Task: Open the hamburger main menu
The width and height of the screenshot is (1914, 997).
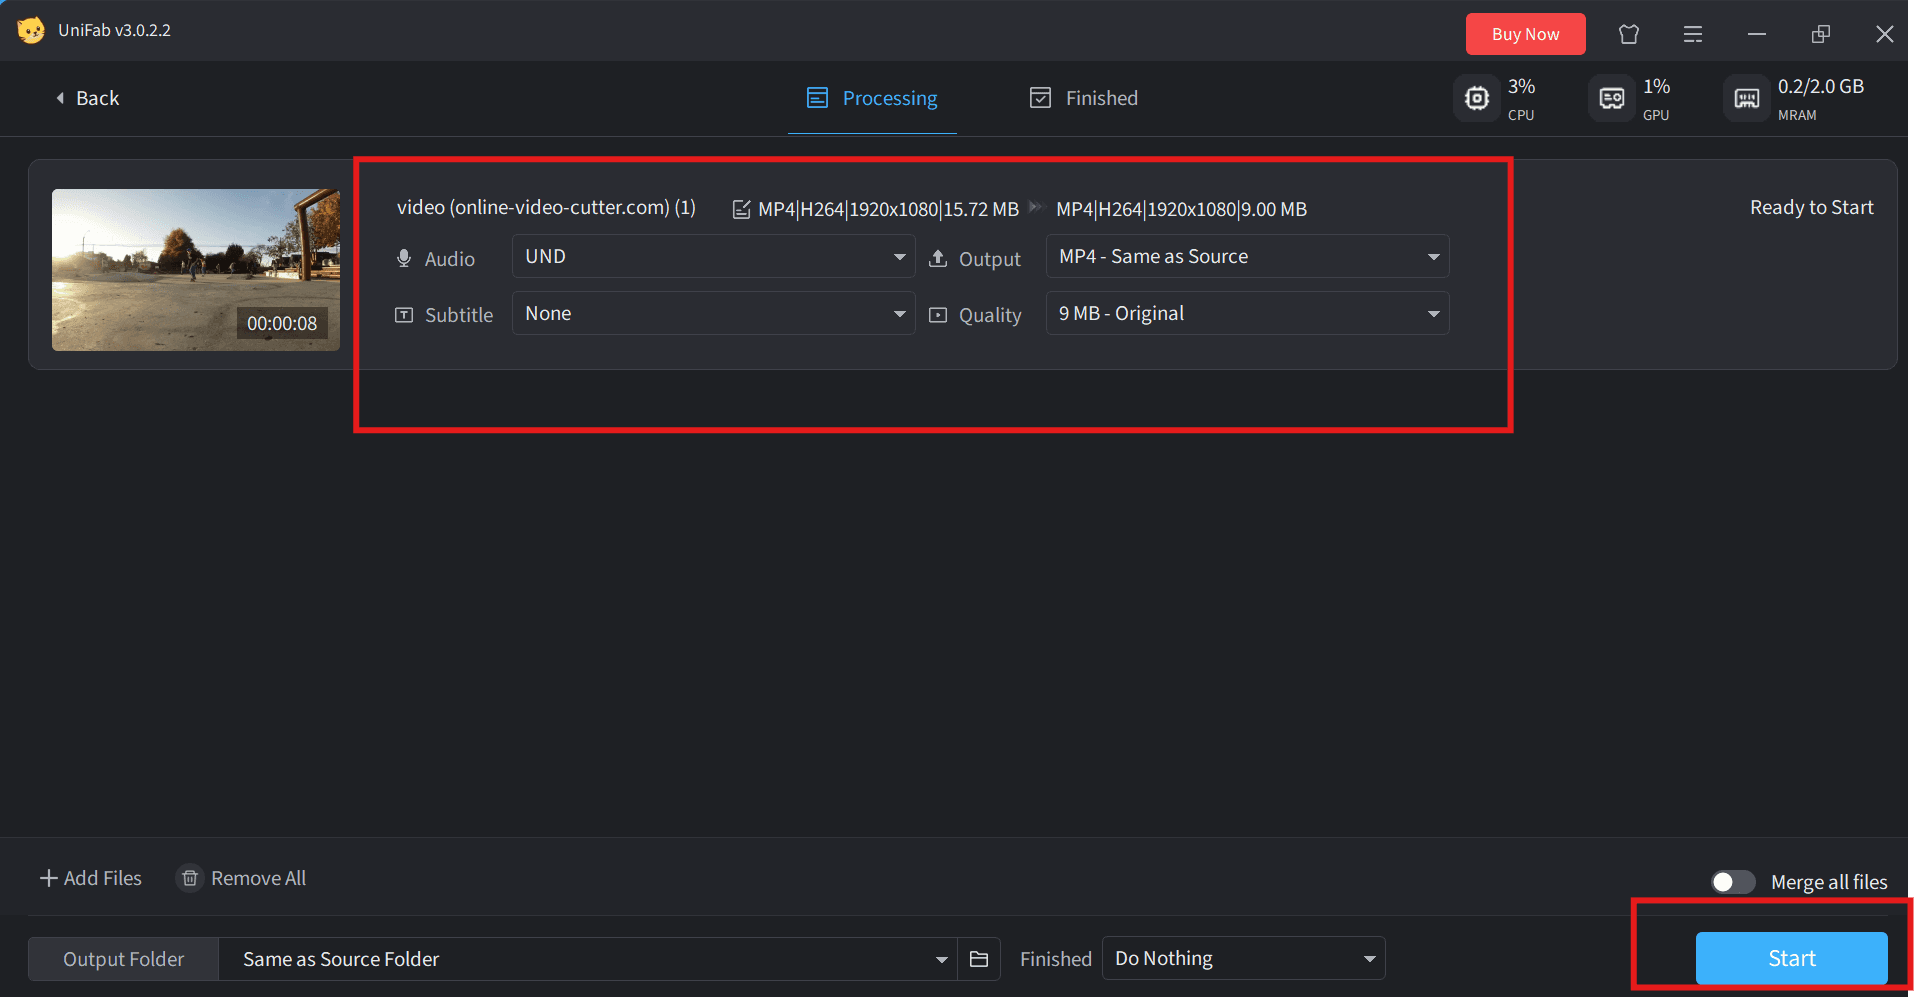Action: (1692, 34)
